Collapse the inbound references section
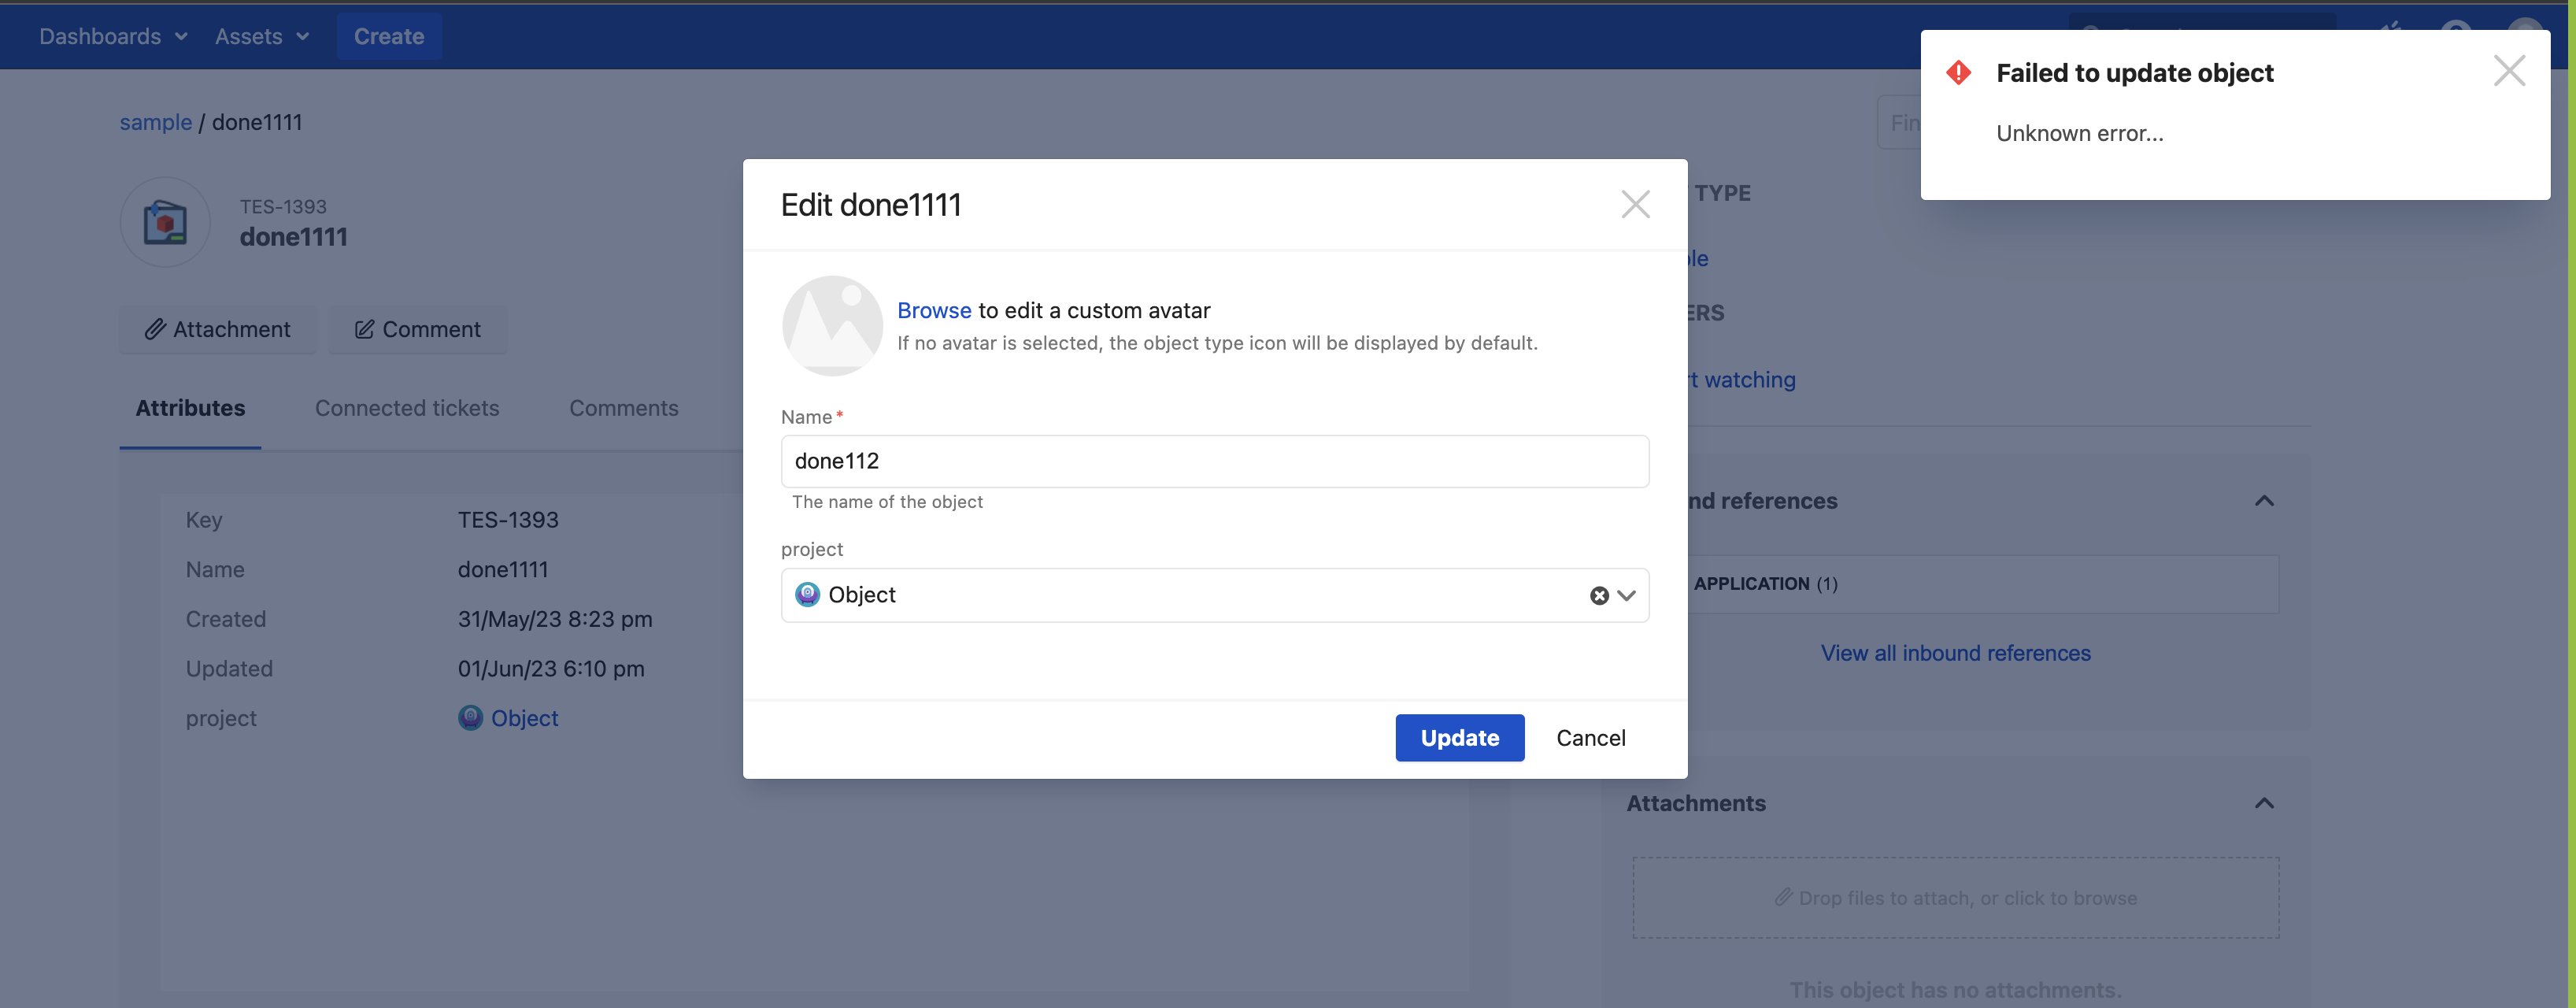Image resolution: width=2576 pixels, height=1008 pixels. click(2264, 501)
